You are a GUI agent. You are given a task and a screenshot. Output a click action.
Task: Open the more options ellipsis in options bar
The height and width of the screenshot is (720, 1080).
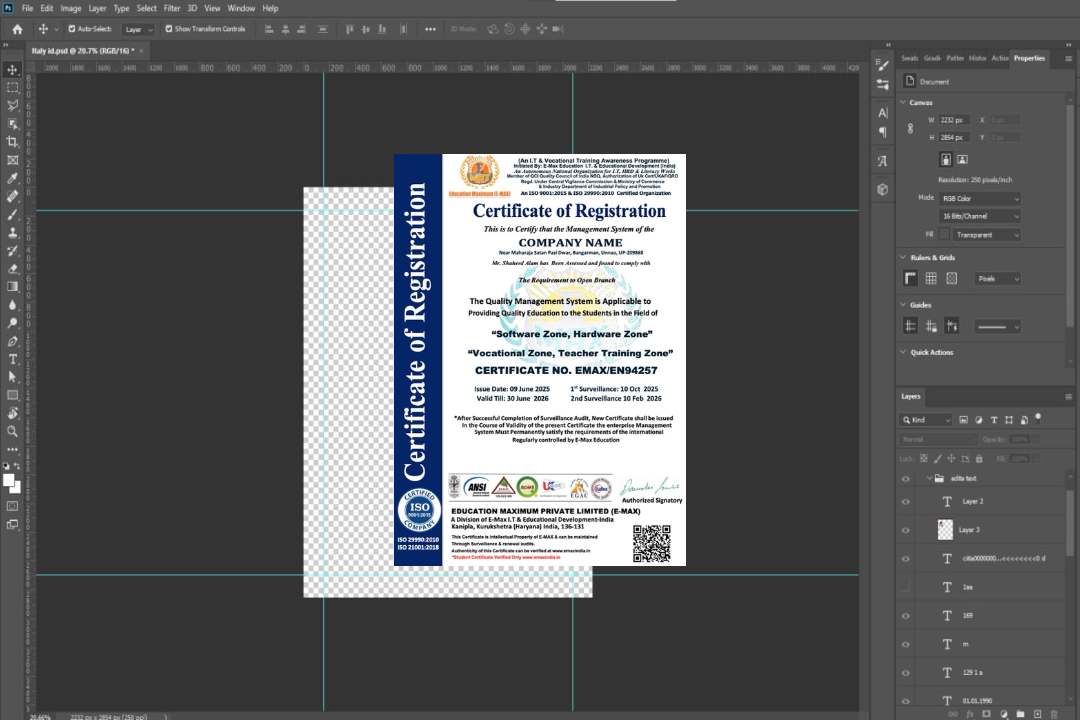pyautogui.click(x=430, y=29)
